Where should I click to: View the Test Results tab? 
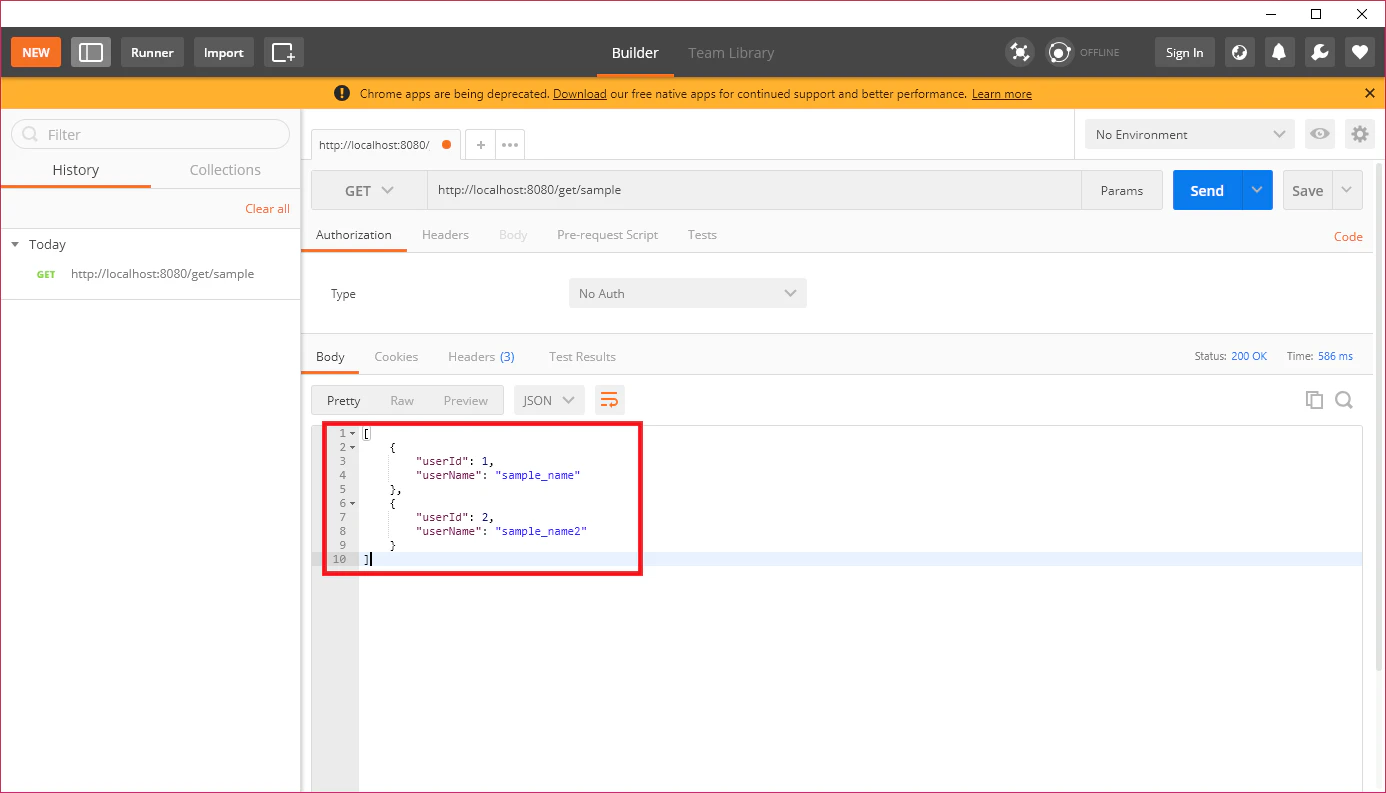582,357
